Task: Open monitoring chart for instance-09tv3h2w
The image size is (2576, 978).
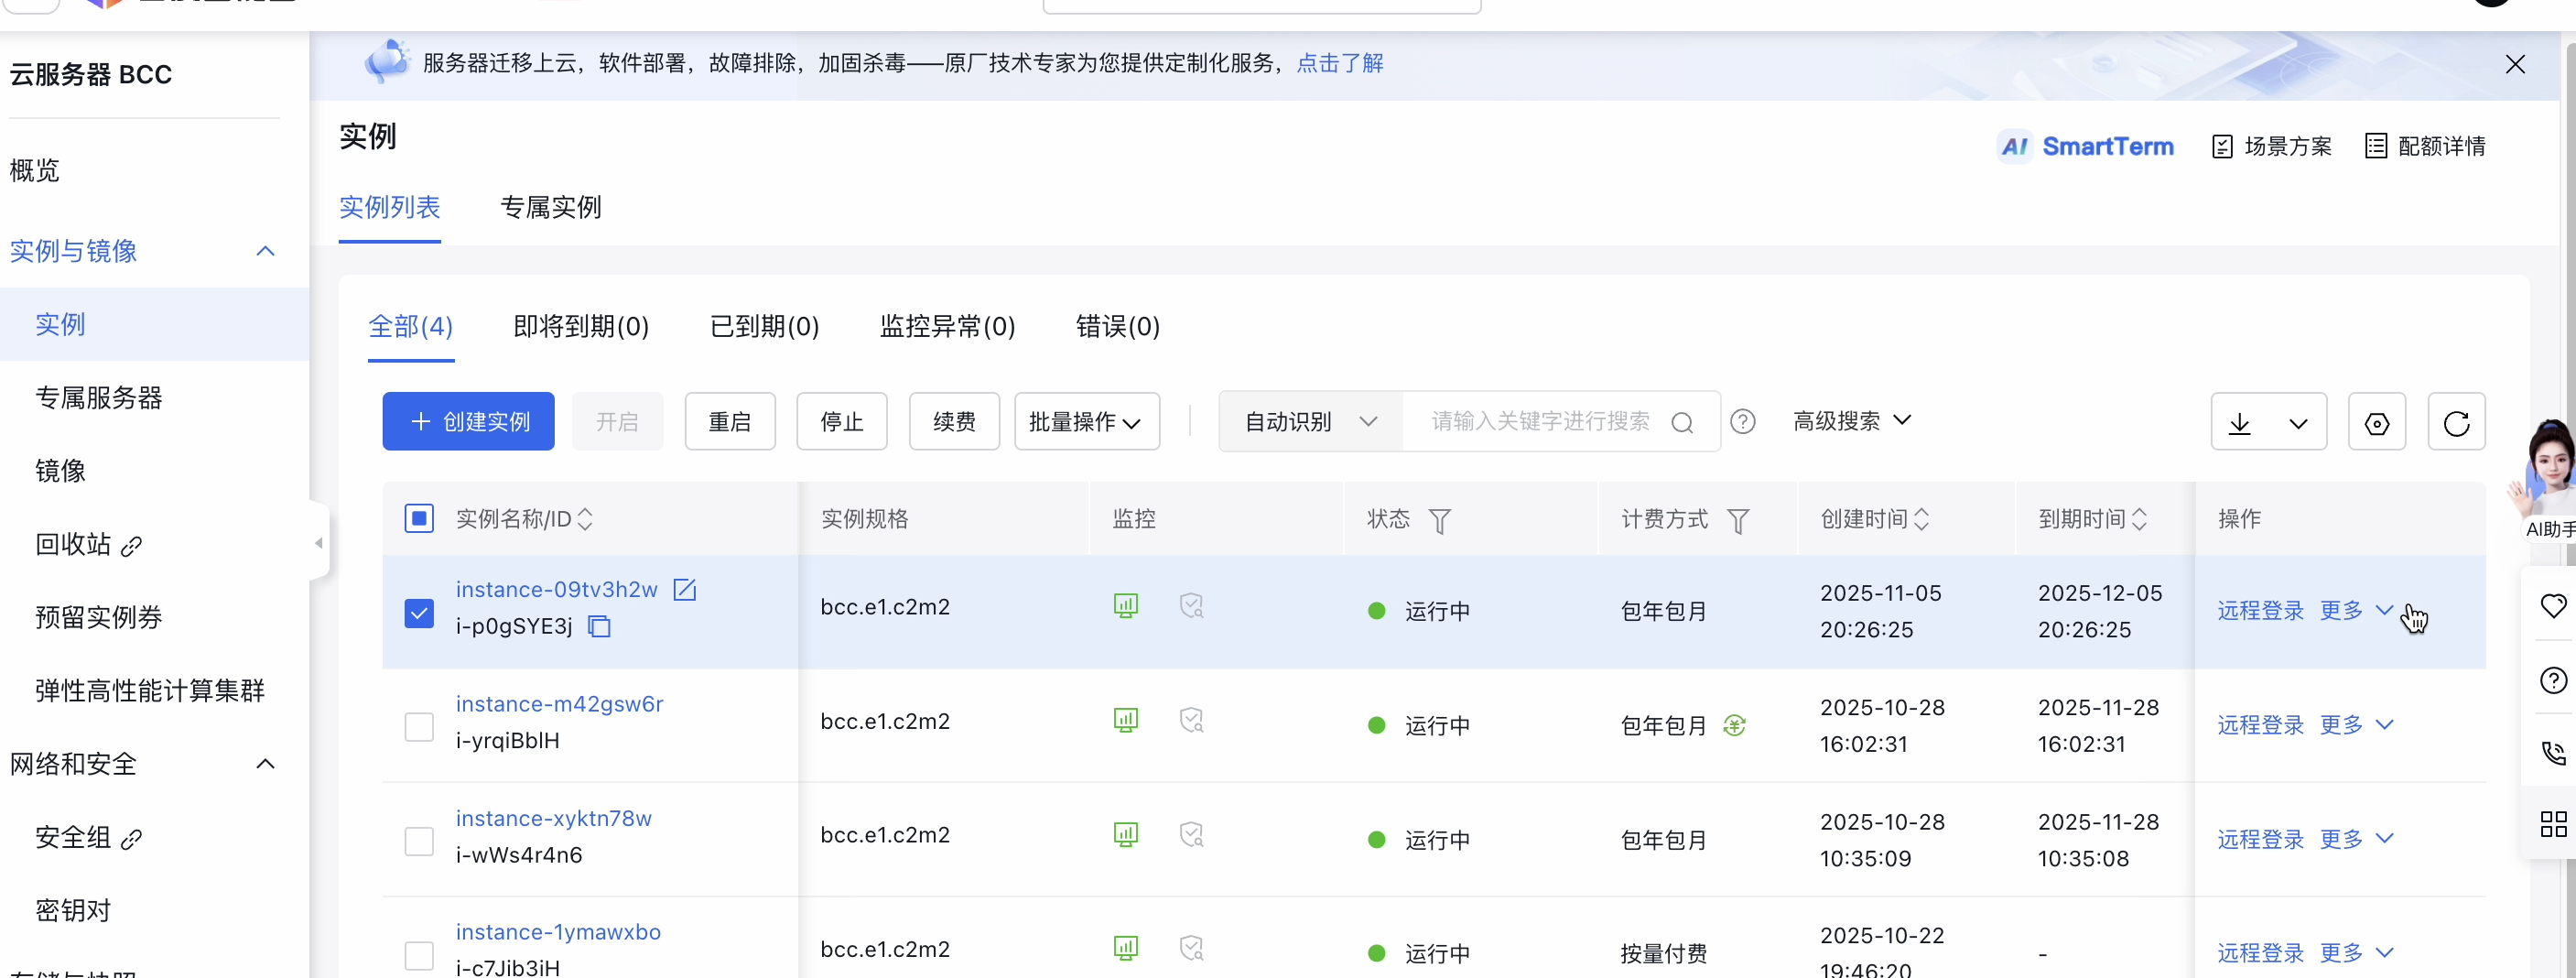Action: (1127, 606)
